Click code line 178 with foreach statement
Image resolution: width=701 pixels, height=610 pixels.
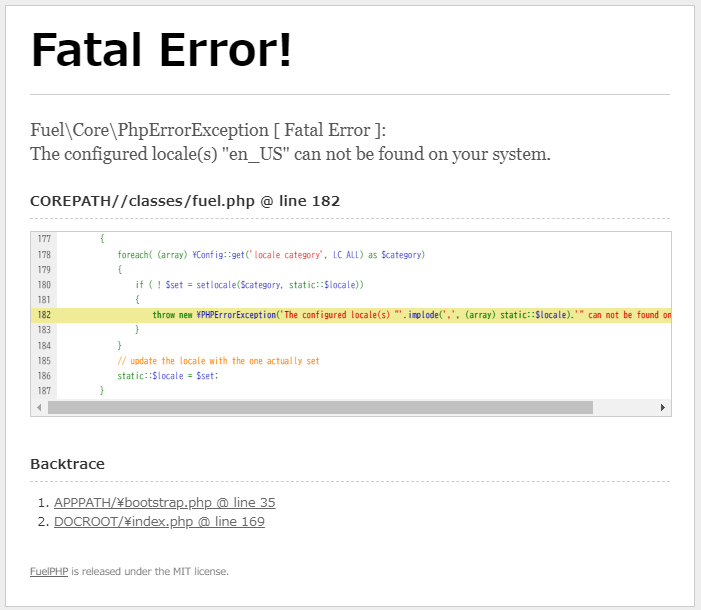(271, 255)
